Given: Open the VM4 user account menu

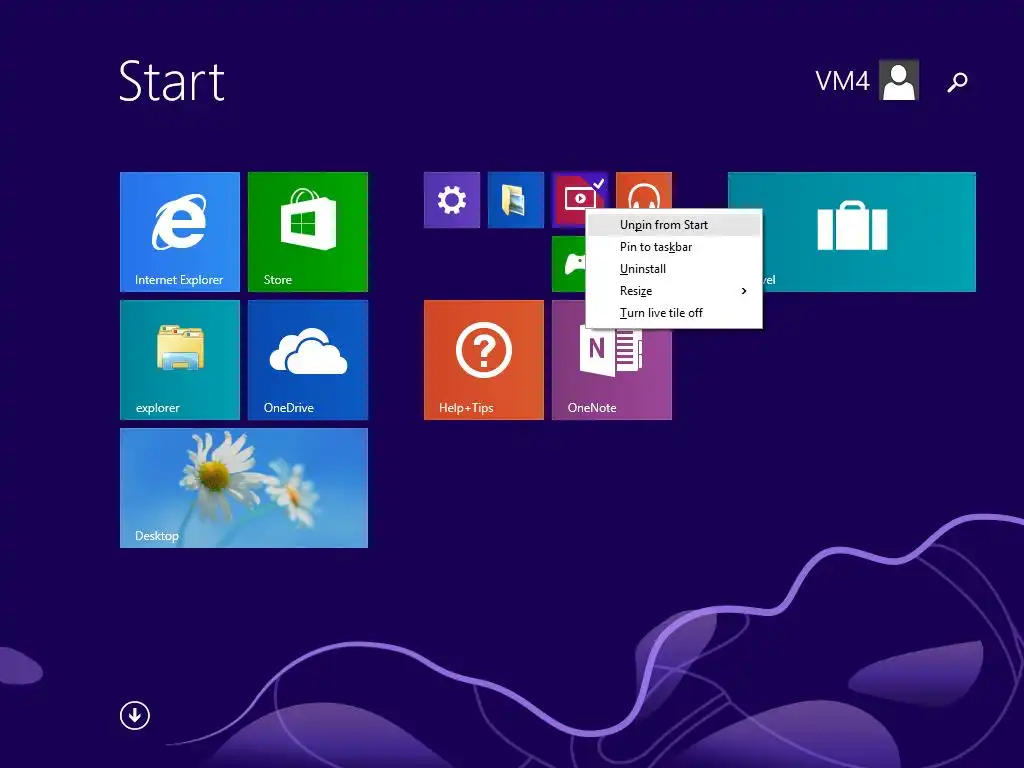Looking at the screenshot, I should [x=867, y=80].
